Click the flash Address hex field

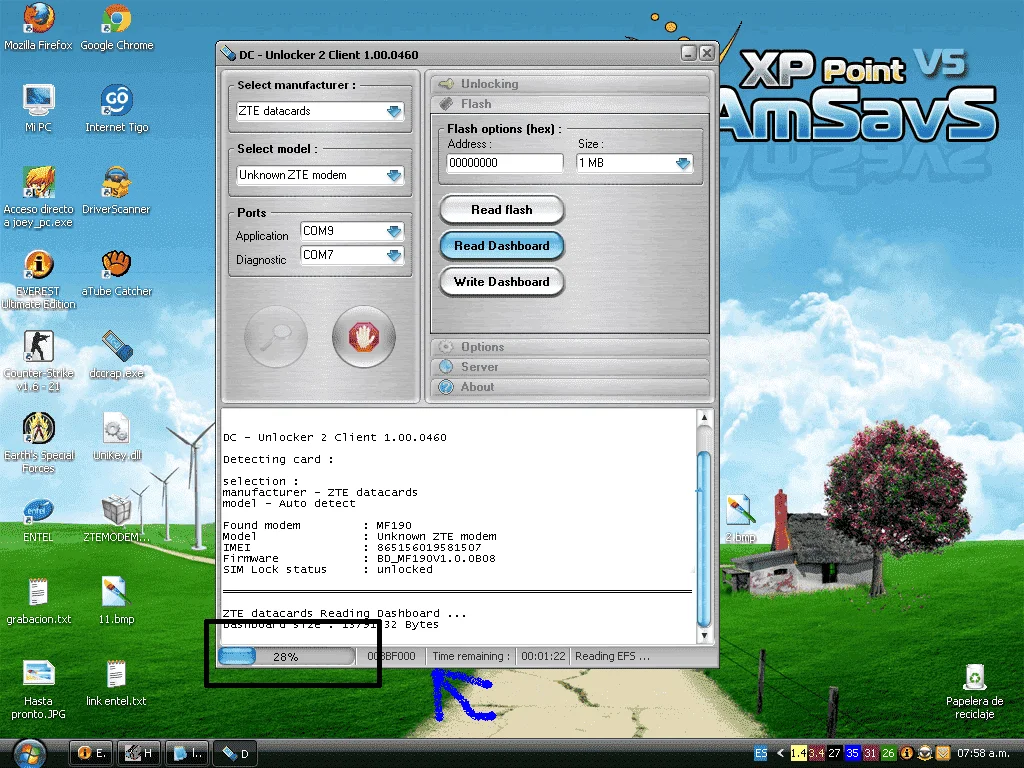[x=505, y=163]
